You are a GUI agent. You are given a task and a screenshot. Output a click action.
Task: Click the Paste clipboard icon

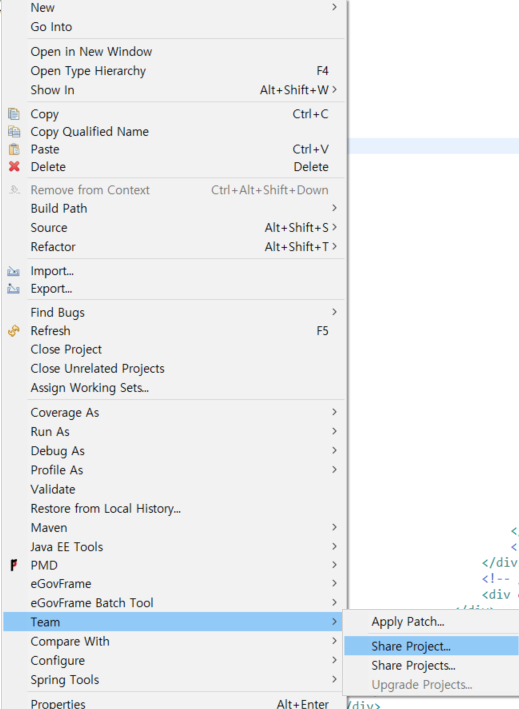pyautogui.click(x=14, y=149)
